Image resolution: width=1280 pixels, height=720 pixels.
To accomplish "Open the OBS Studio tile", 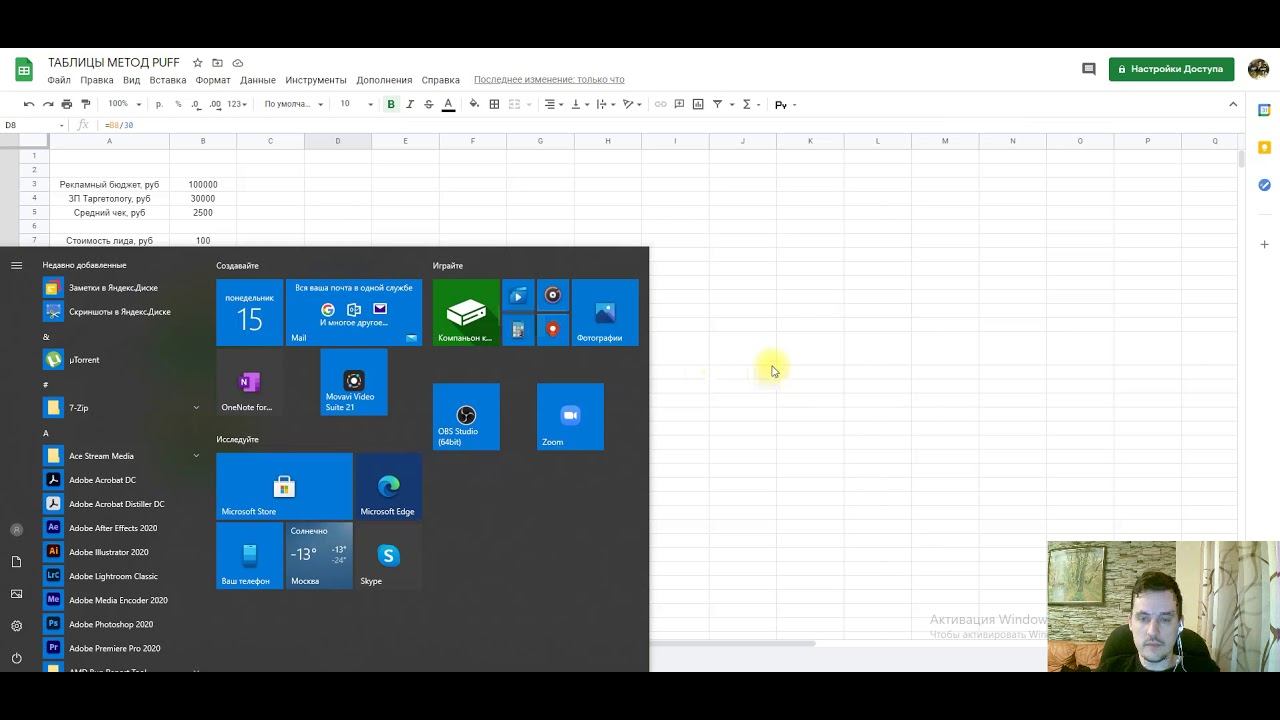I will pos(466,416).
